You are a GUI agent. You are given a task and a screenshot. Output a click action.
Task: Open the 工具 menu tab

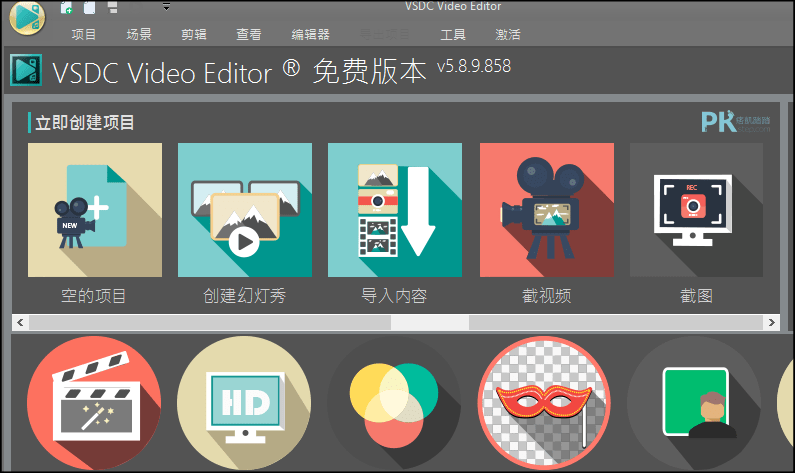point(453,34)
